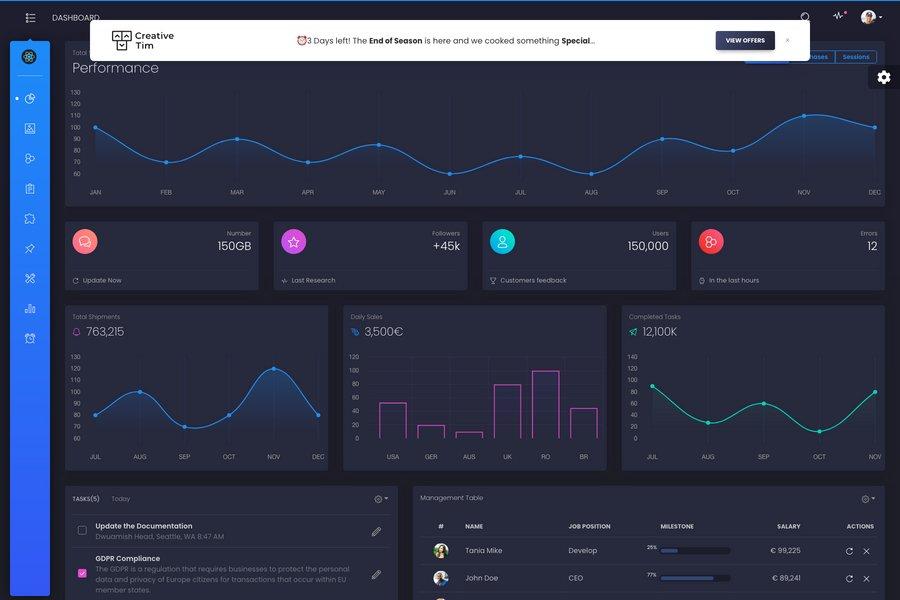Click the search icon in the top bar
Screen dimensions: 900x600
(803, 16)
